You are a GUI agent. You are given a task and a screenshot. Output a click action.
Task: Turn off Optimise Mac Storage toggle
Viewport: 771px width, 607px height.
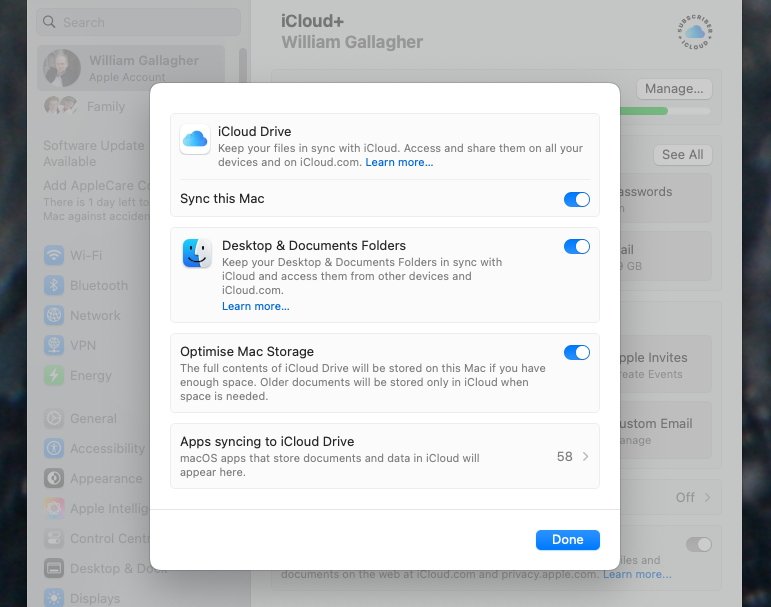[576, 352]
